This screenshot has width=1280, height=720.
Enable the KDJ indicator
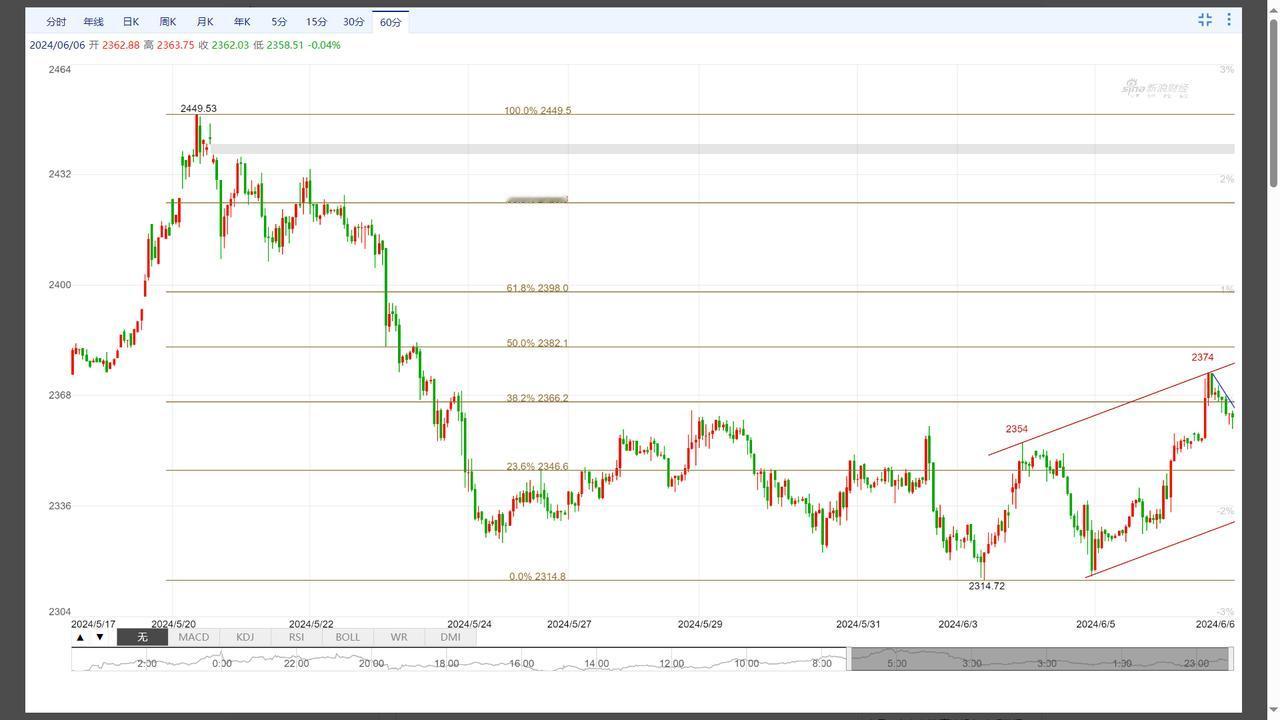click(245, 637)
